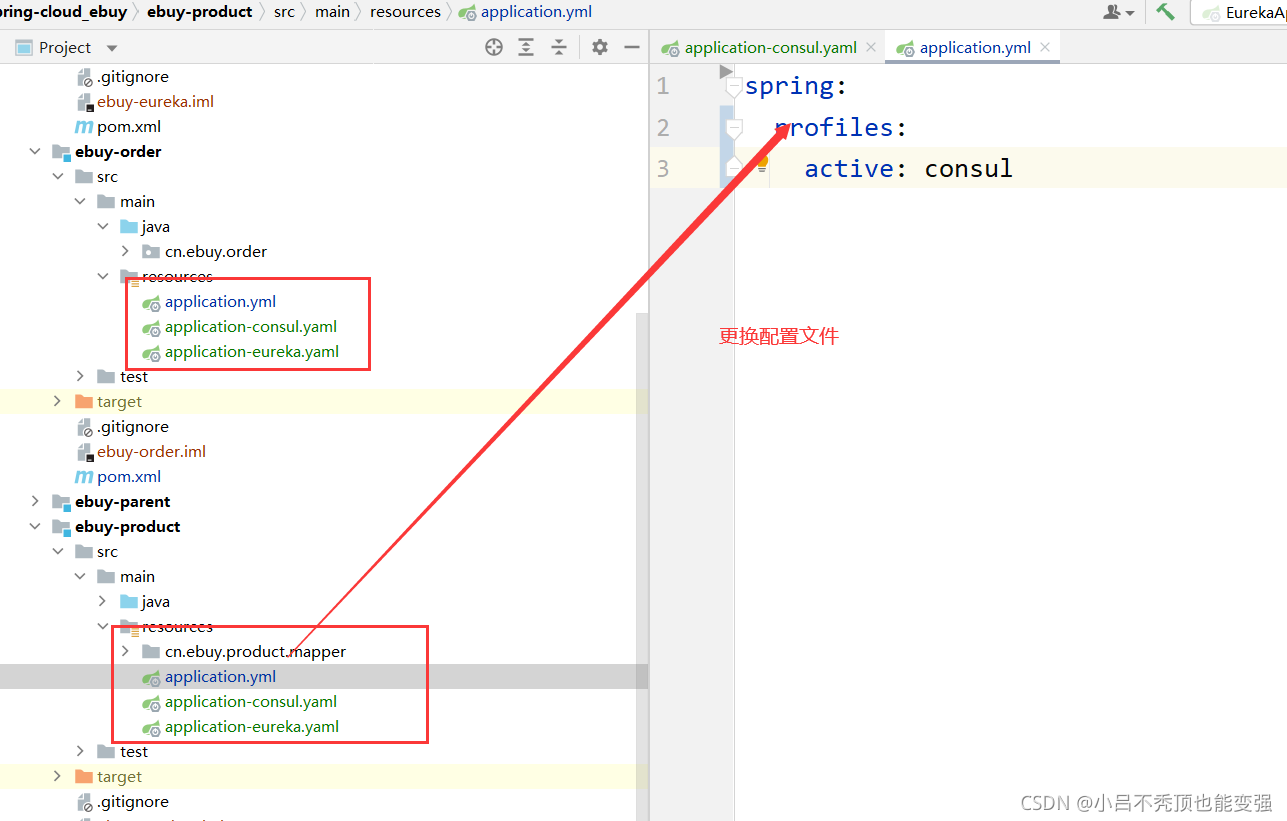Expand the cn.ebuy.order package
The height and width of the screenshot is (821, 1287).
click(x=125, y=252)
